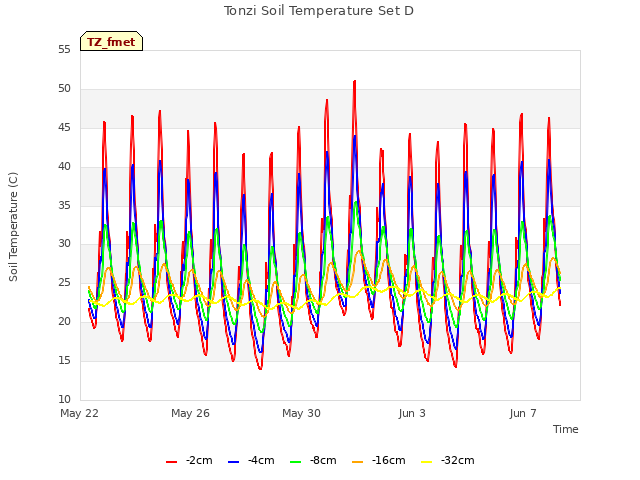Image resolution: width=640 pixels, height=480 pixels.
Task: Click the May 22 x-axis tick label
Action: point(80,413)
